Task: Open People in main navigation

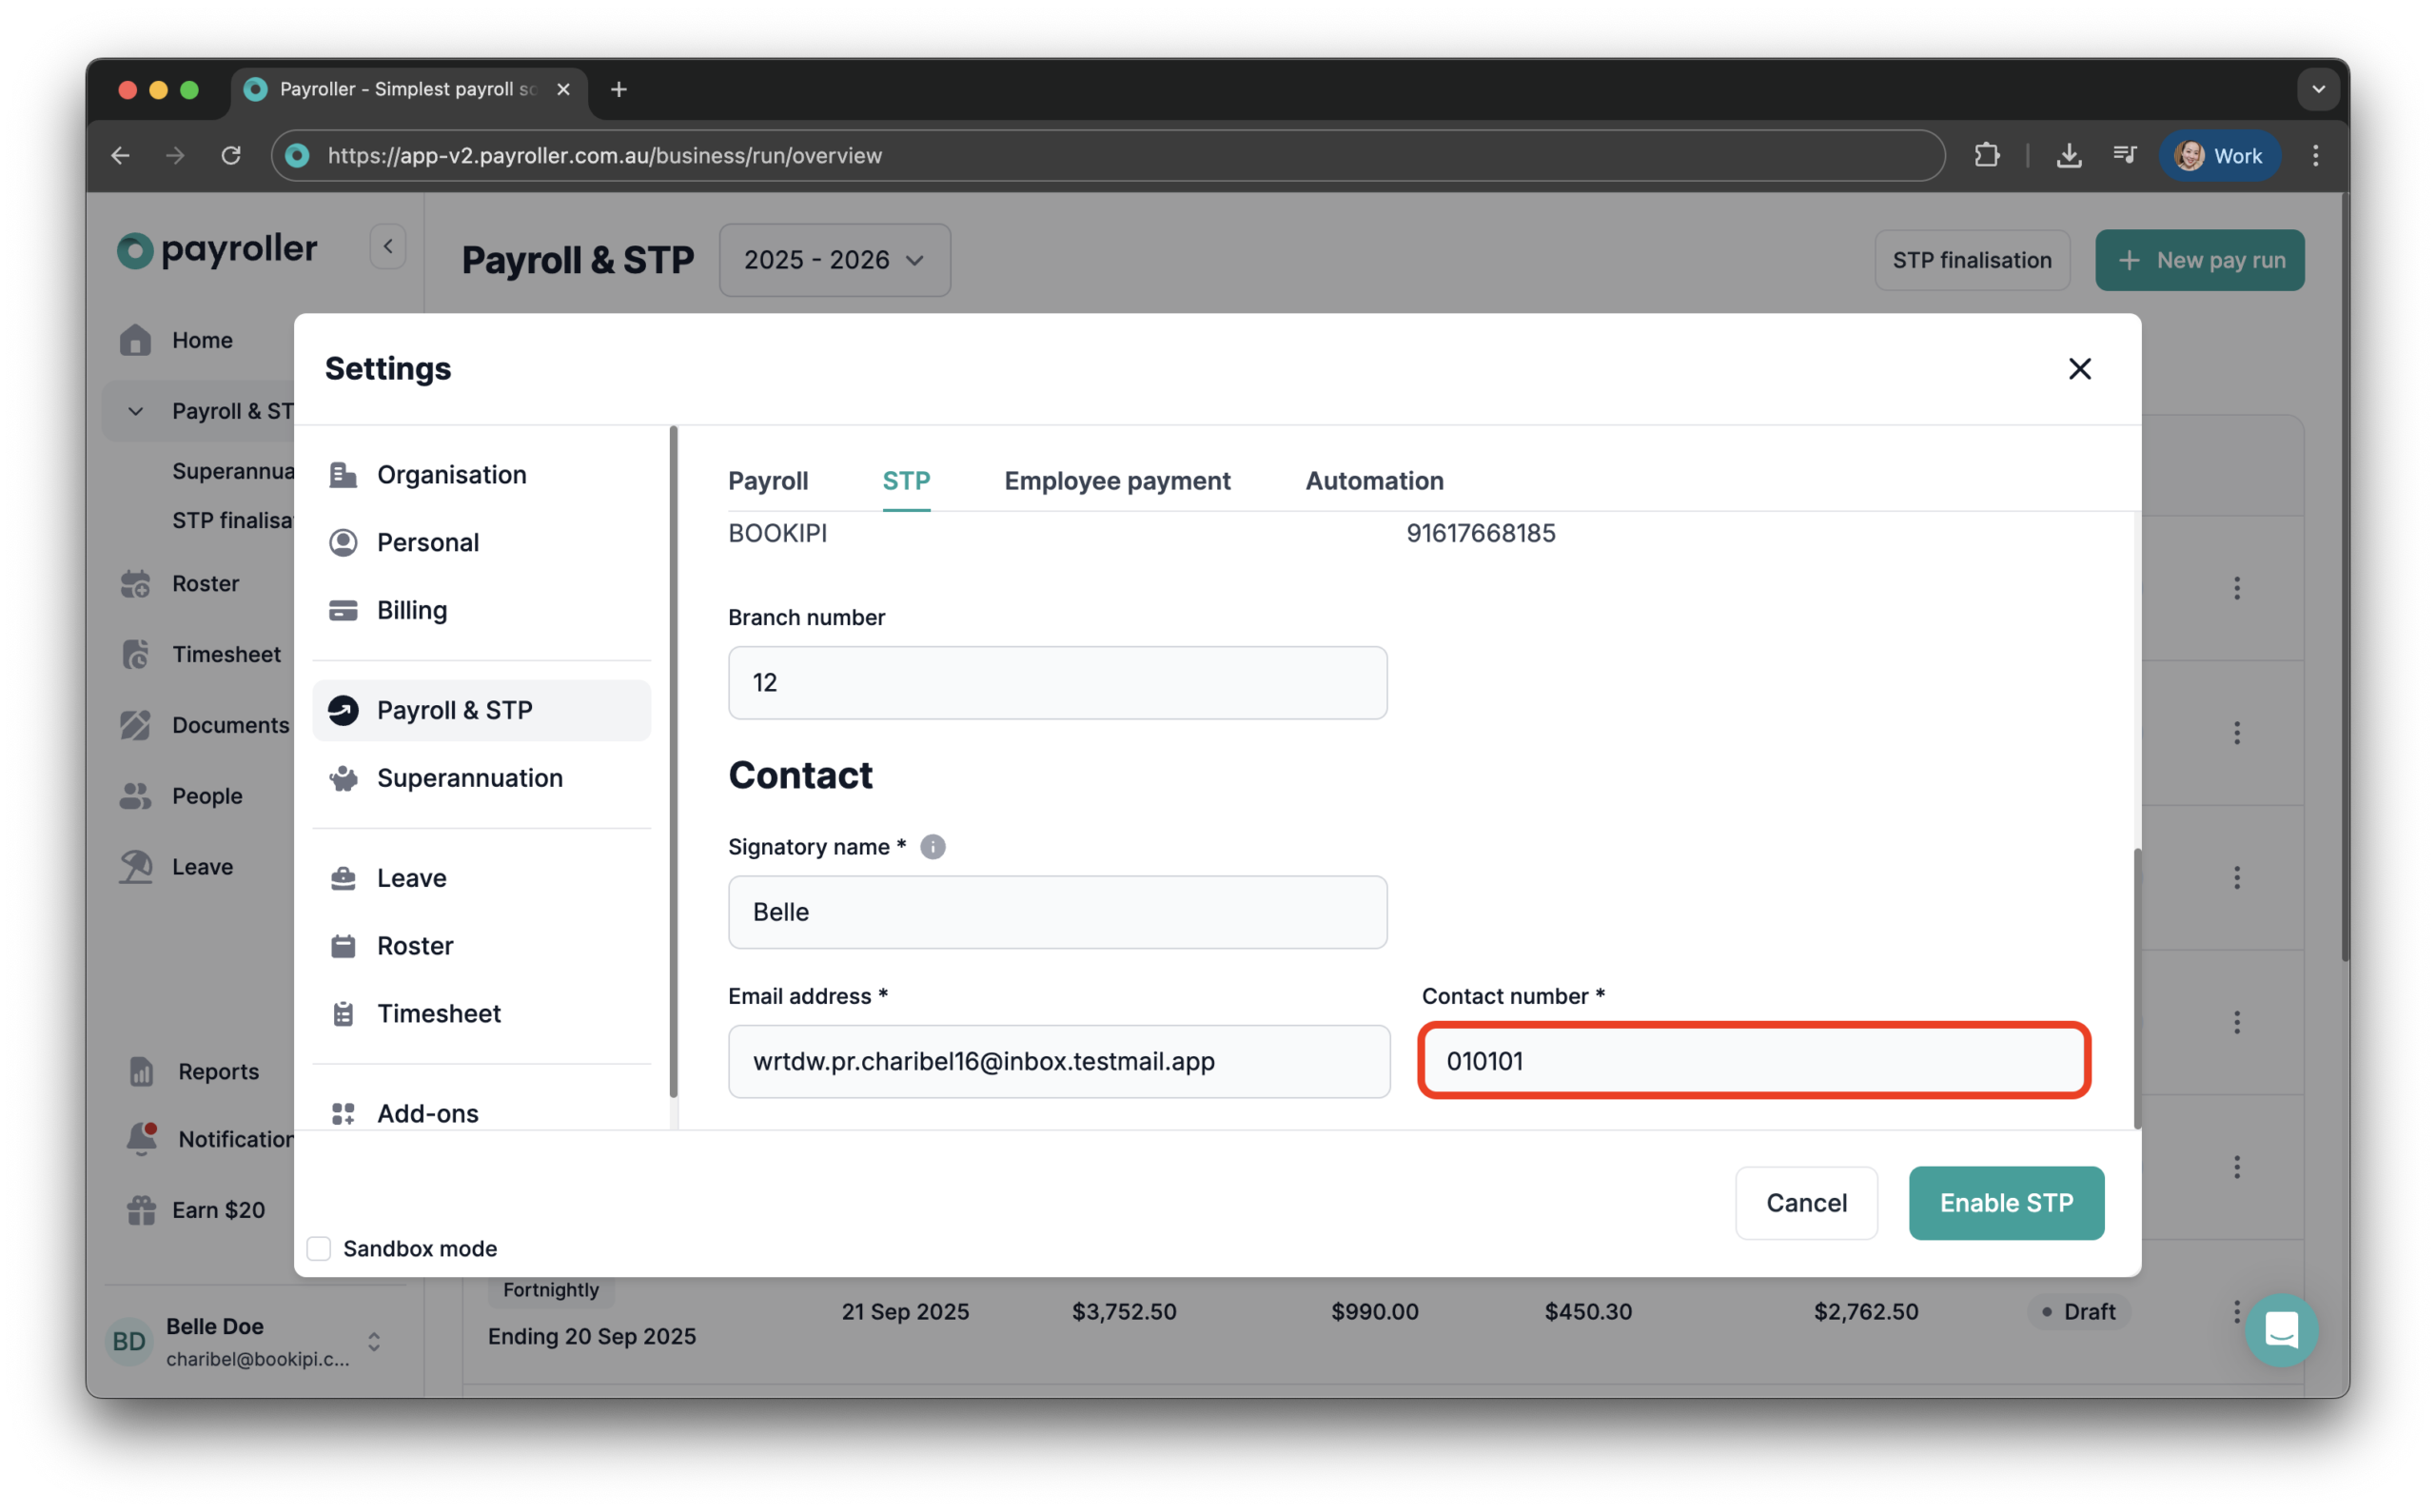Action: click(207, 796)
